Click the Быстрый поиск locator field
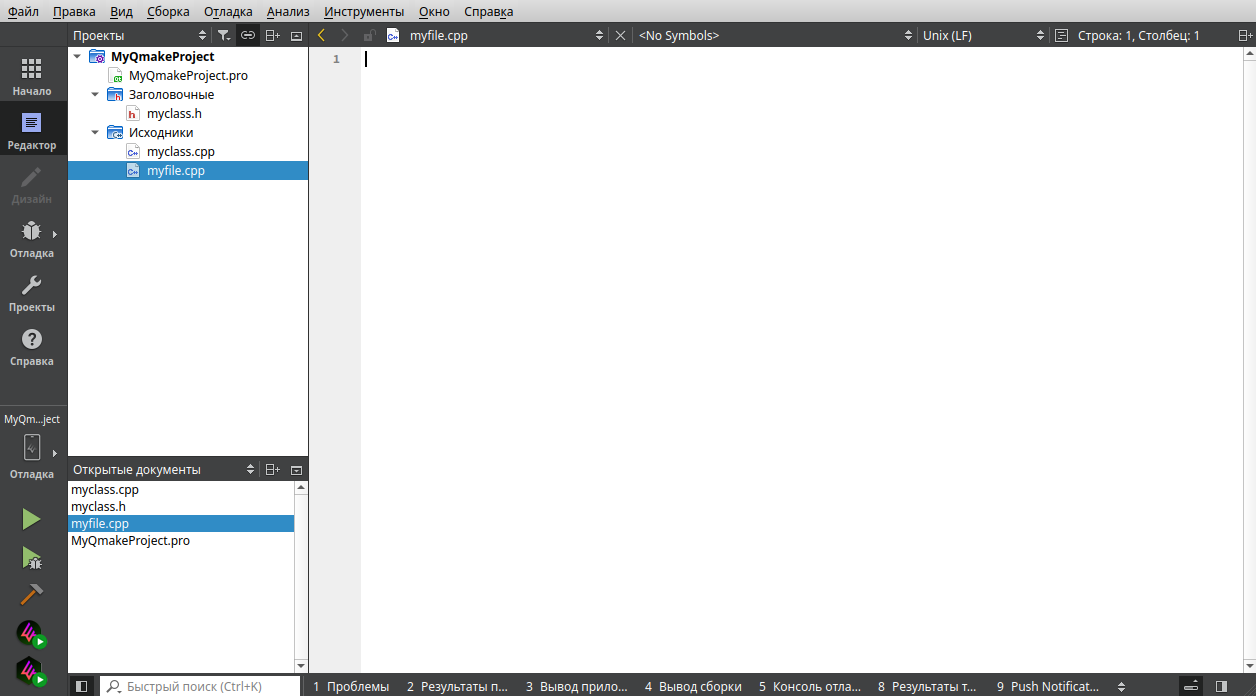The height and width of the screenshot is (696, 1256). point(202,686)
